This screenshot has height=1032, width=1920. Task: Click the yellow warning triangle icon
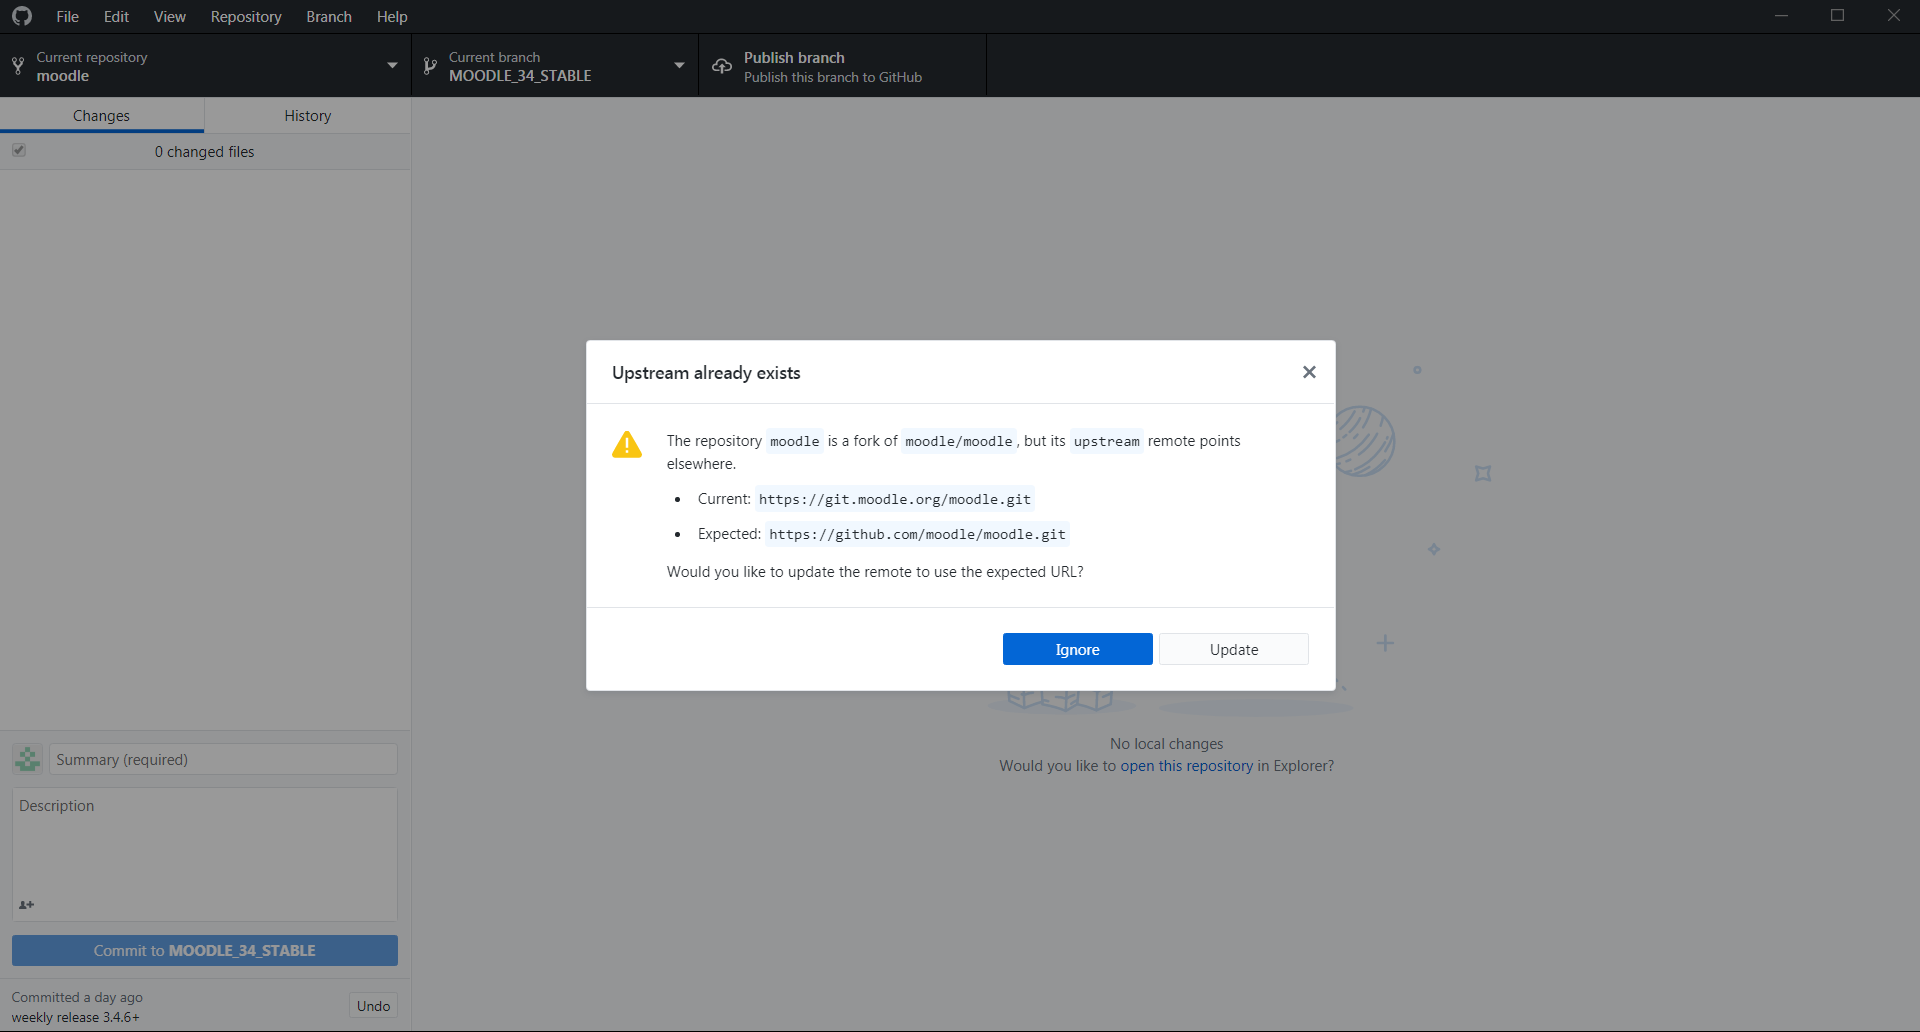click(627, 444)
